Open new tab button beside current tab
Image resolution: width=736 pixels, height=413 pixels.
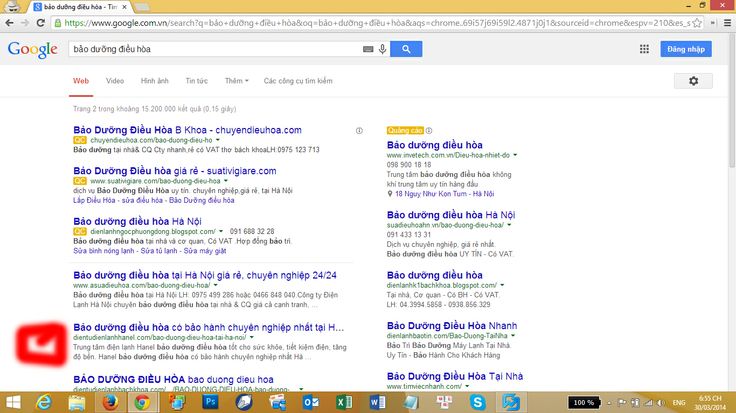[x=142, y=7]
